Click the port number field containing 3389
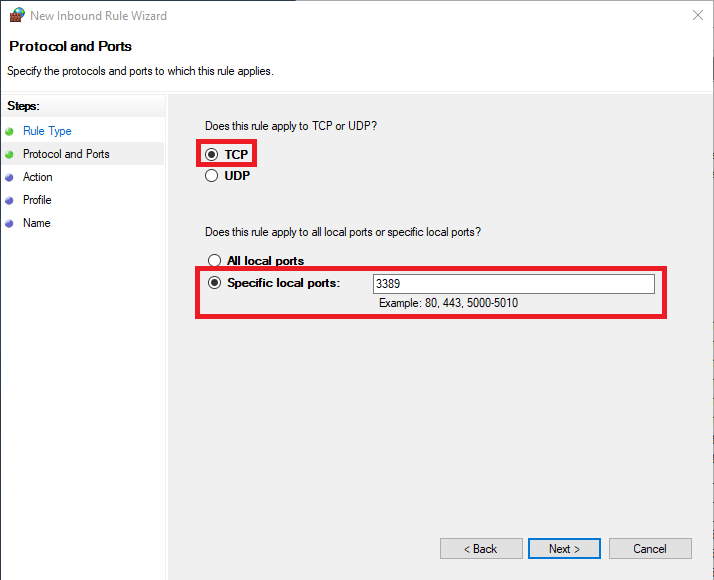 [x=514, y=284]
